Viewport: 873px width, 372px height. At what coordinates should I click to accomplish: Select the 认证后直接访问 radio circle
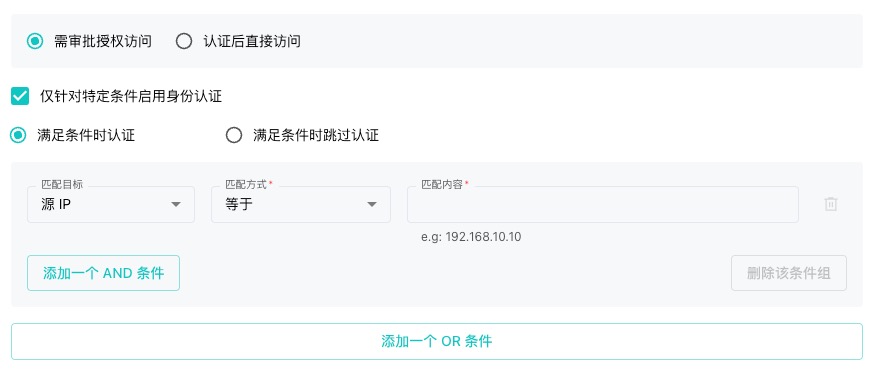click(x=184, y=41)
